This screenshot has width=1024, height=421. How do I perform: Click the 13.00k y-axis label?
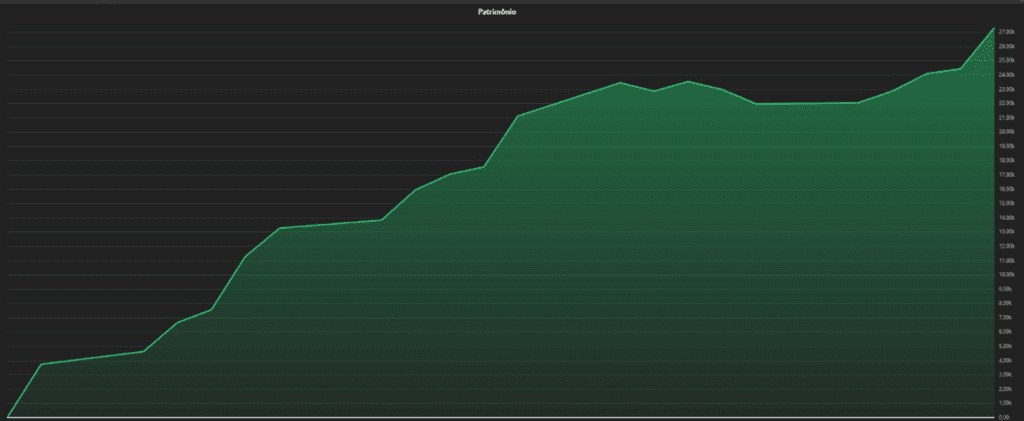(1007, 231)
